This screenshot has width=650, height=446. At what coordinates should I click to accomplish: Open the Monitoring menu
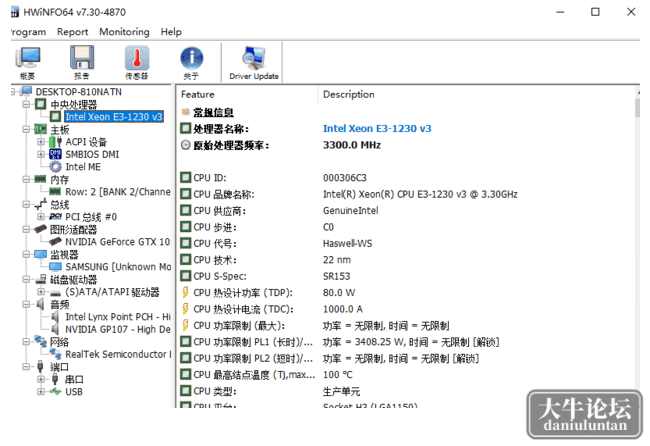tap(124, 32)
